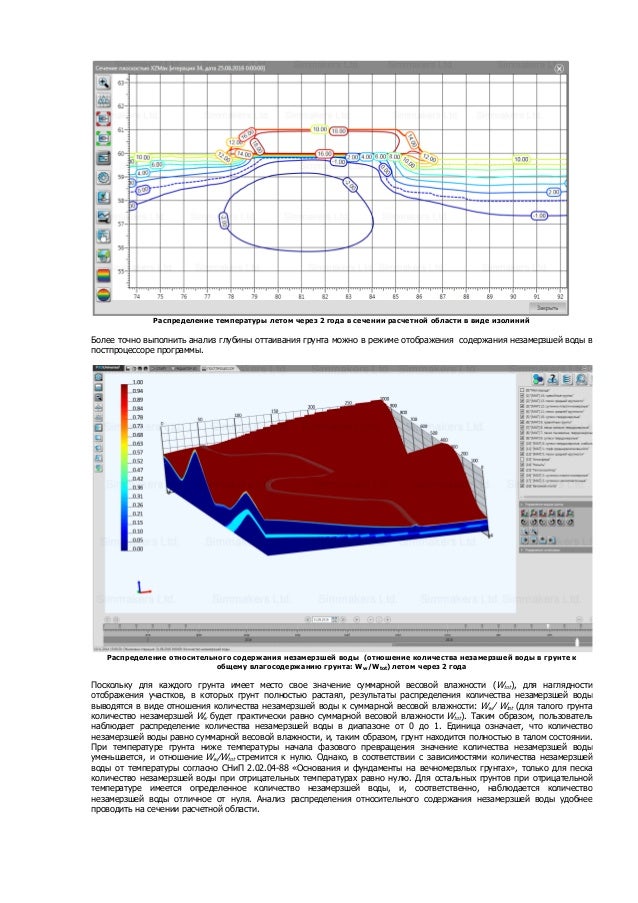Click the round rainbow sphere icon
Image resolution: width=638 pixels, height=903 pixels.
103,295
